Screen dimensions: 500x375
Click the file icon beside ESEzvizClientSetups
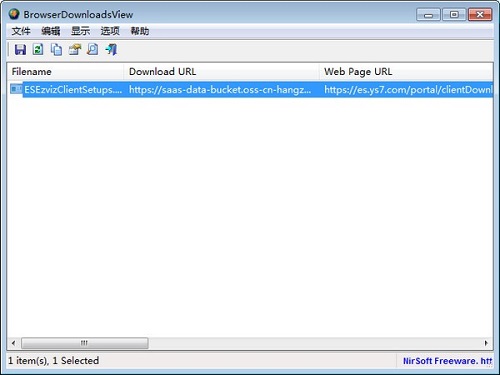pos(16,89)
